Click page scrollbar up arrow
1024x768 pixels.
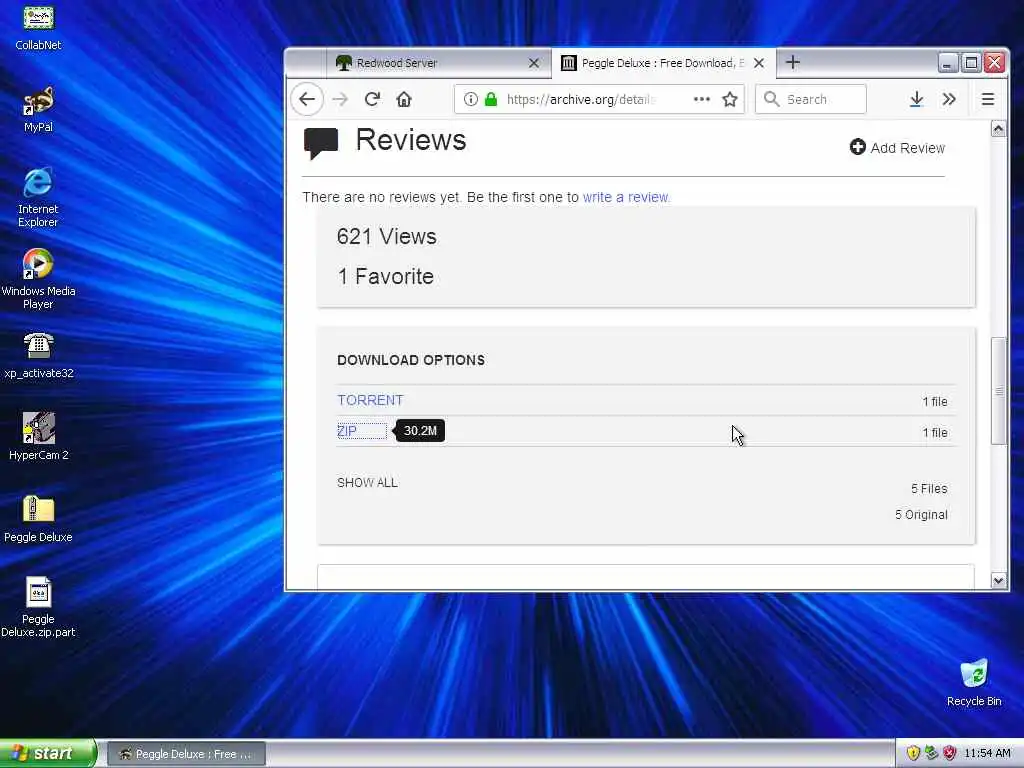pos(998,129)
